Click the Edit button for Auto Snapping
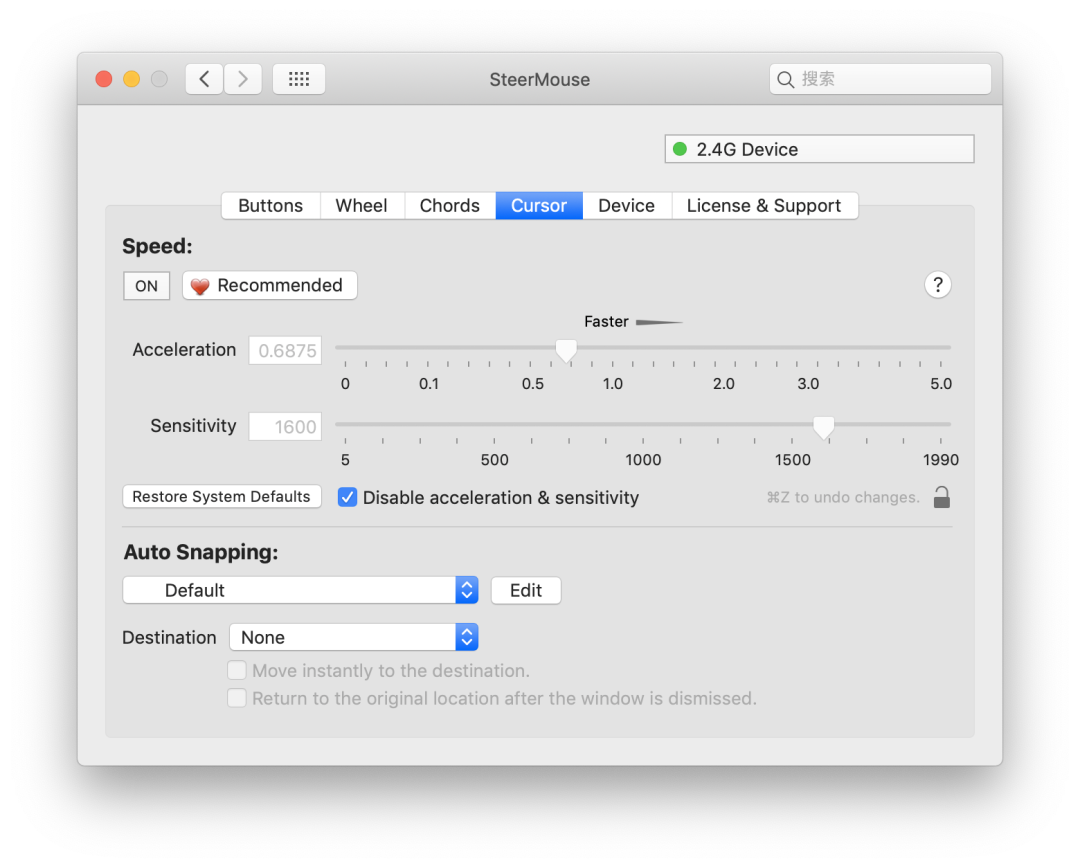 coord(526,590)
